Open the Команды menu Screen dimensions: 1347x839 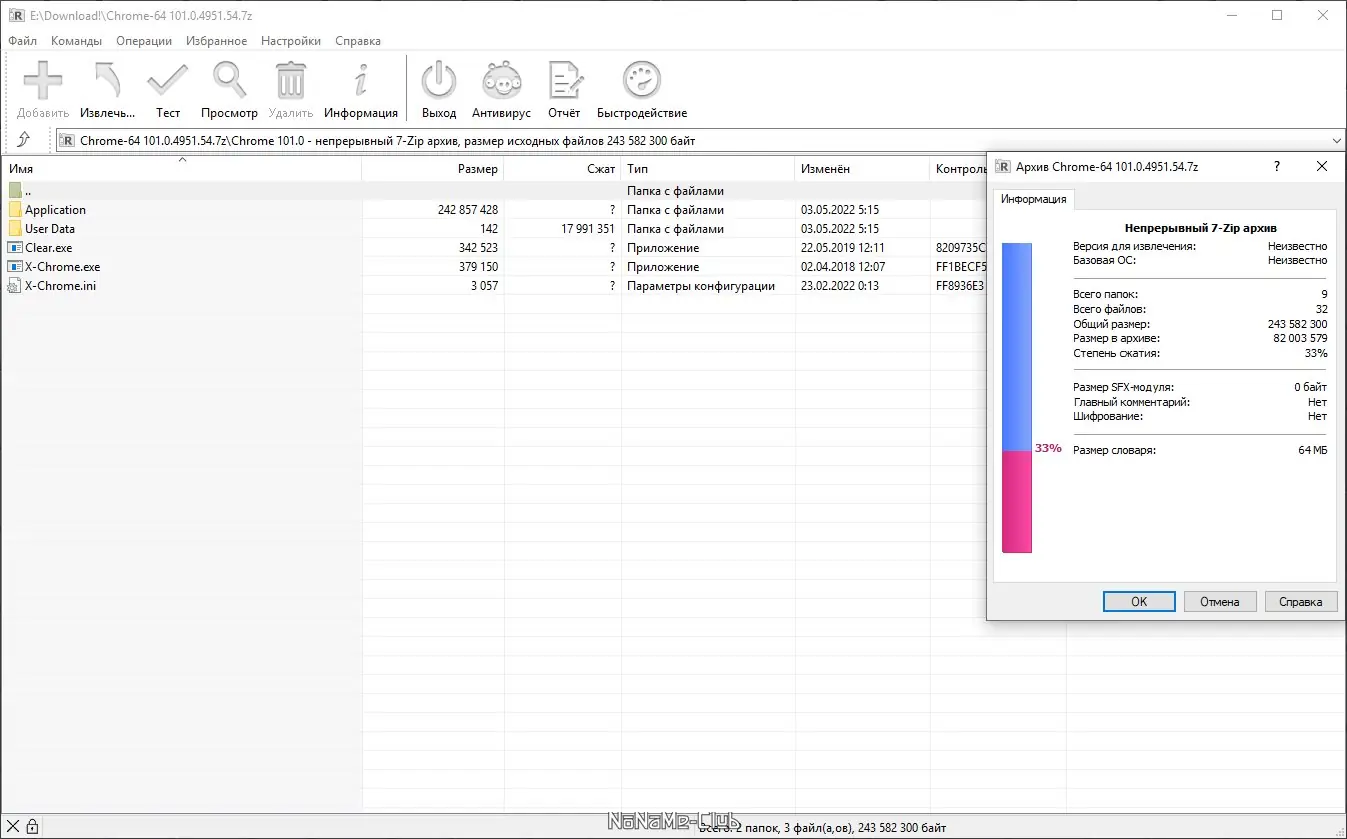point(76,41)
